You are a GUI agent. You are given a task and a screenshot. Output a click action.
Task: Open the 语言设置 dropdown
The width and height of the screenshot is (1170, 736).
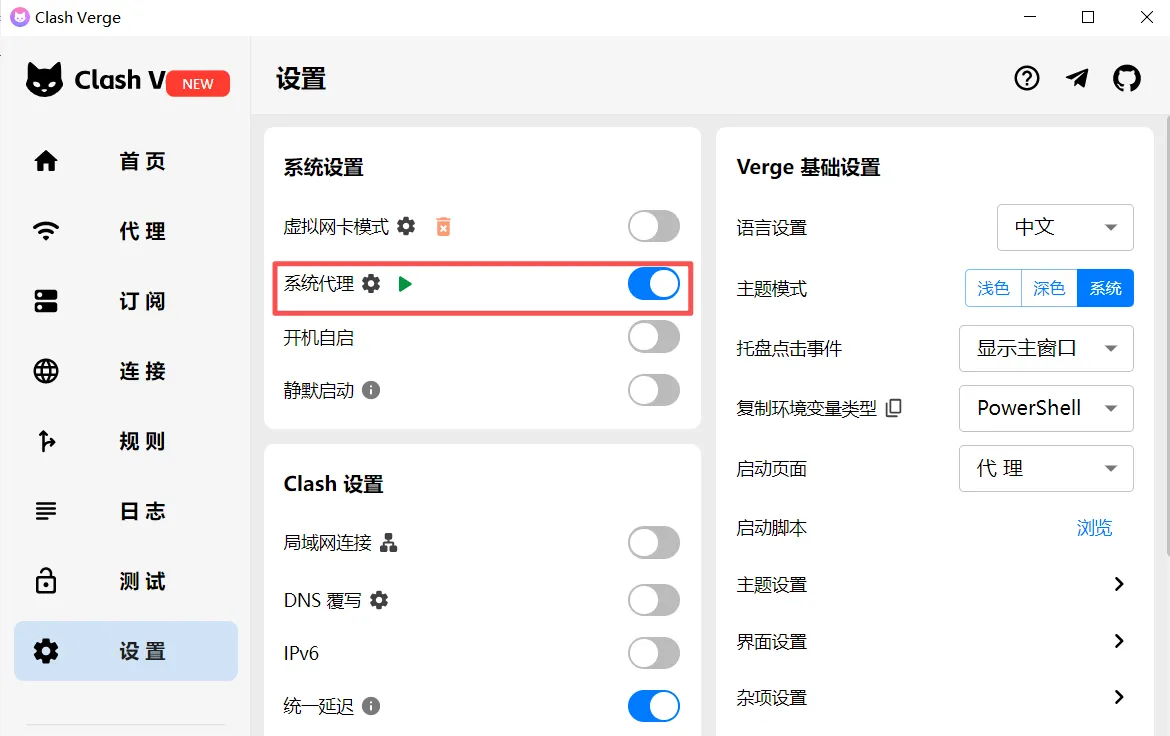1065,227
